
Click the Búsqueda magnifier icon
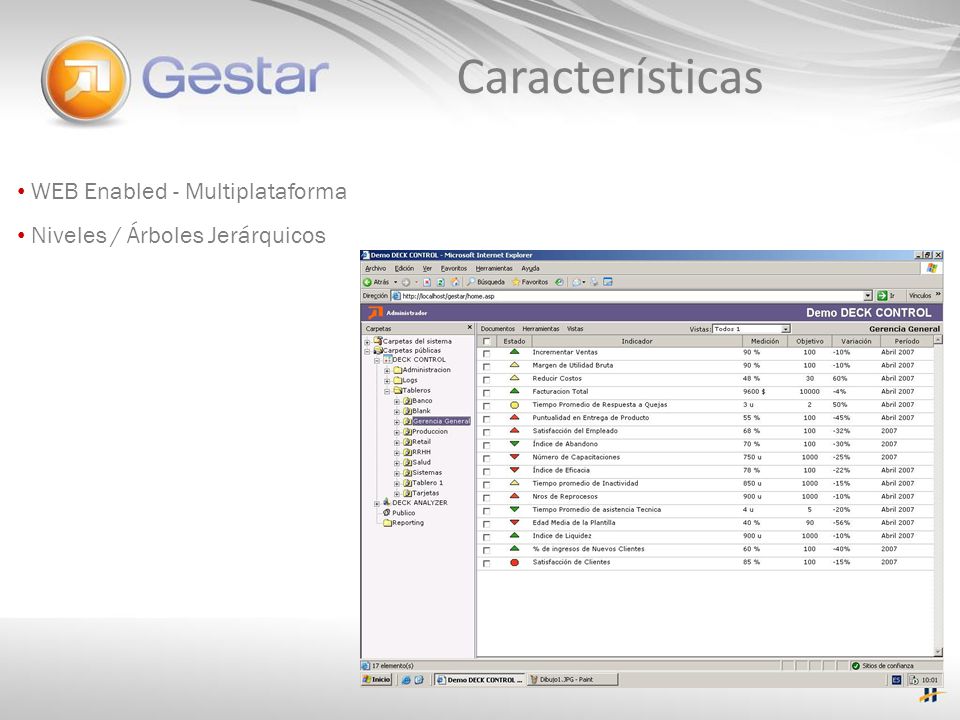471,282
